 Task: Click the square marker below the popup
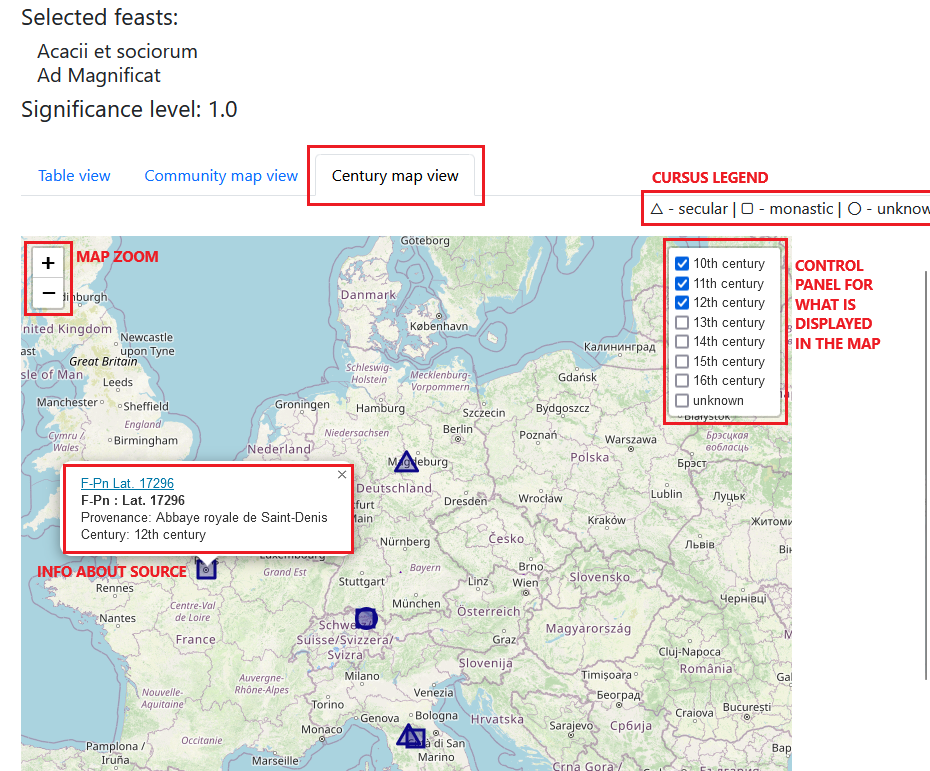[206, 568]
